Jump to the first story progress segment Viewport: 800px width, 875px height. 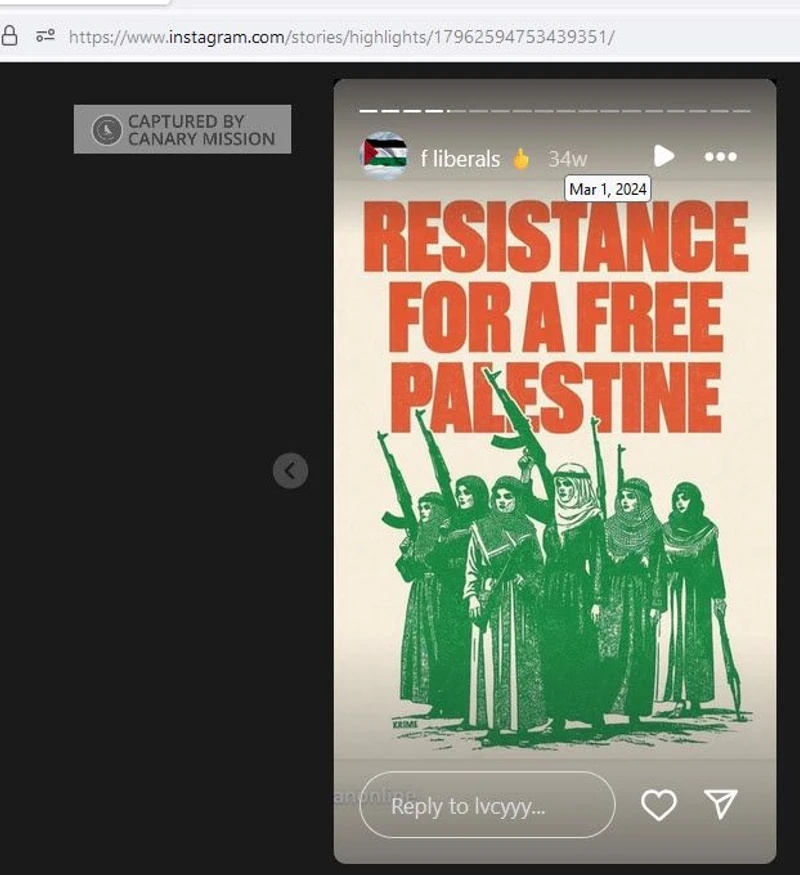tap(369, 111)
